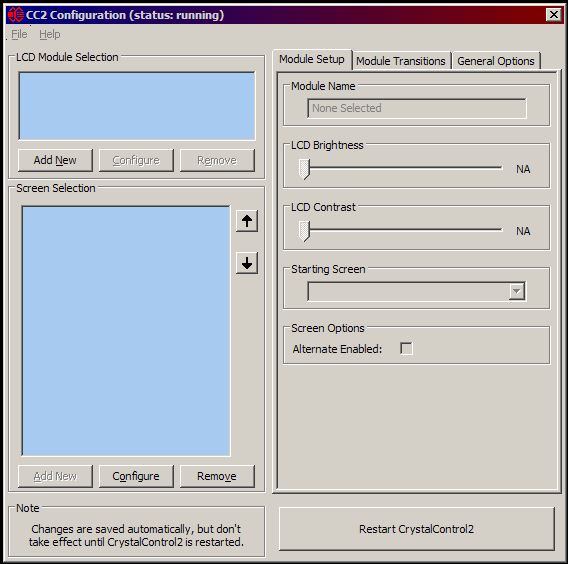Click the CC2 application icon in title bar
The height and width of the screenshot is (564, 568).
tap(16, 15)
